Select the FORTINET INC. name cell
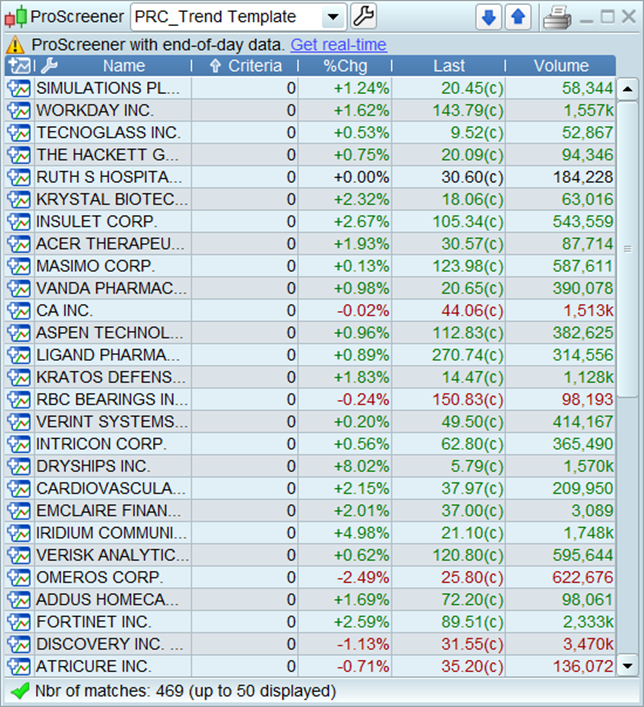Image resolution: width=644 pixels, height=707 pixels. (113, 622)
